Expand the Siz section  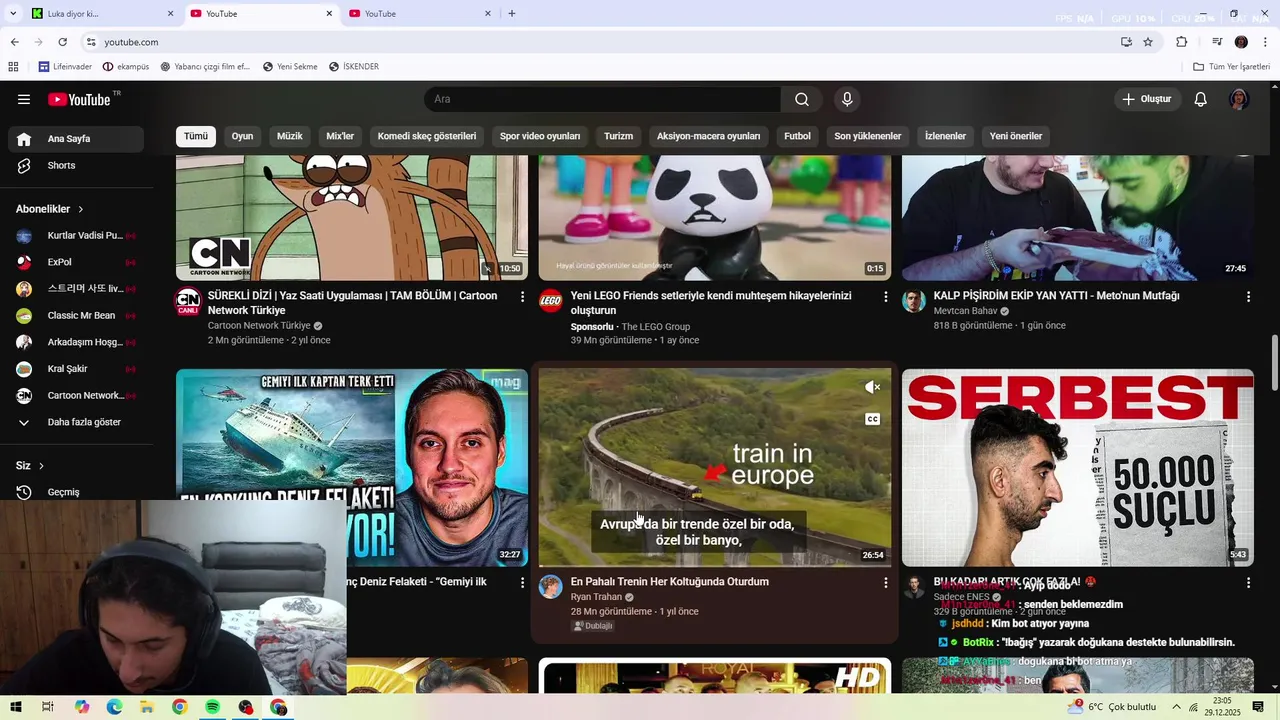30,465
